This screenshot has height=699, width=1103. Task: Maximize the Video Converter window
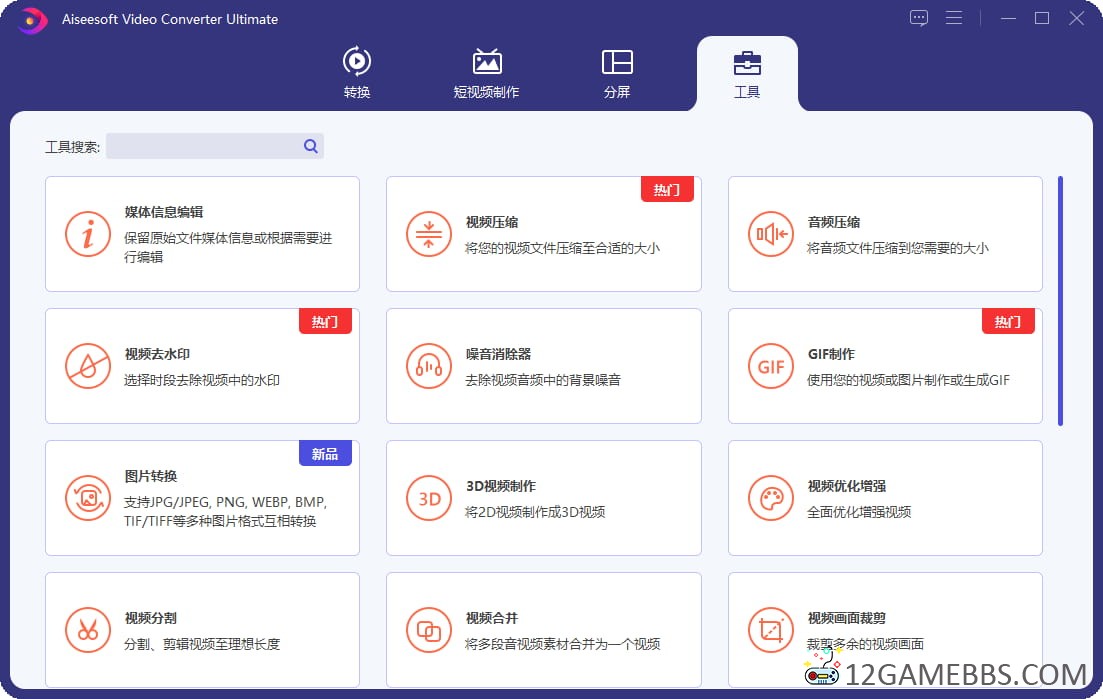1042,18
